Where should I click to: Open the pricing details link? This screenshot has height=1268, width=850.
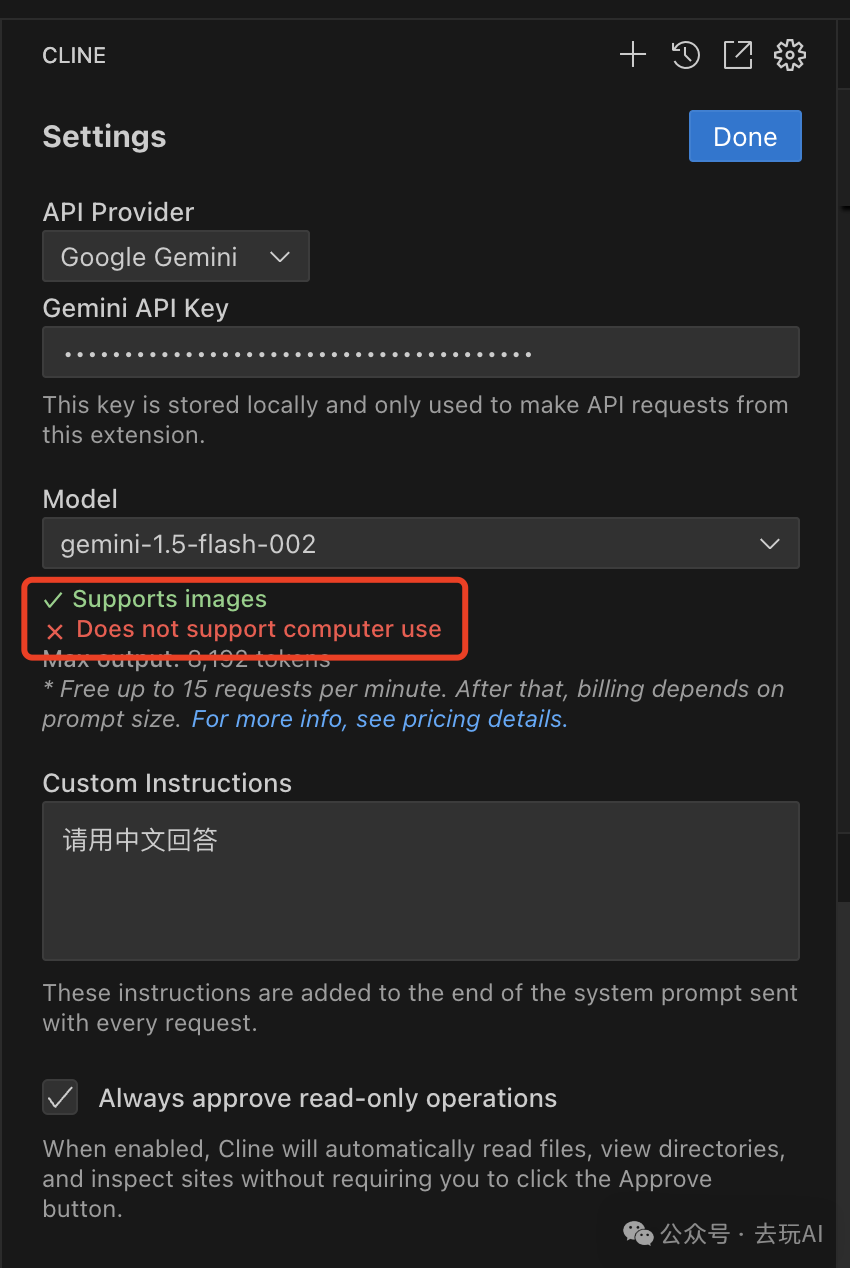[x=379, y=719]
